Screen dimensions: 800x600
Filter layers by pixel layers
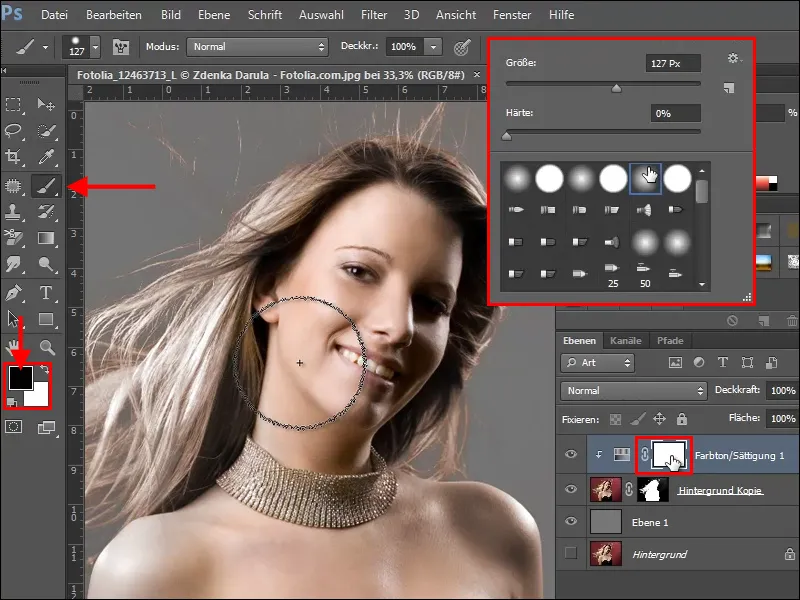[675, 363]
